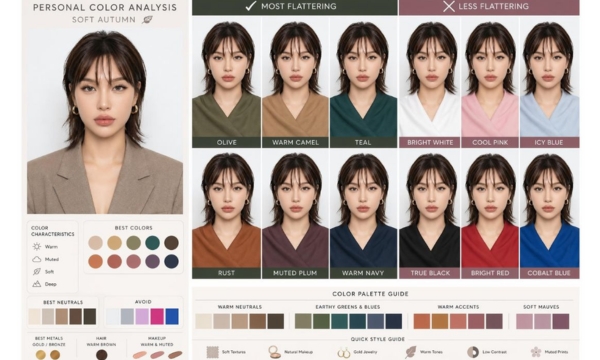Pick the olive green swatch in Best Colors
This screenshot has height=360, width=600.
point(134,243)
